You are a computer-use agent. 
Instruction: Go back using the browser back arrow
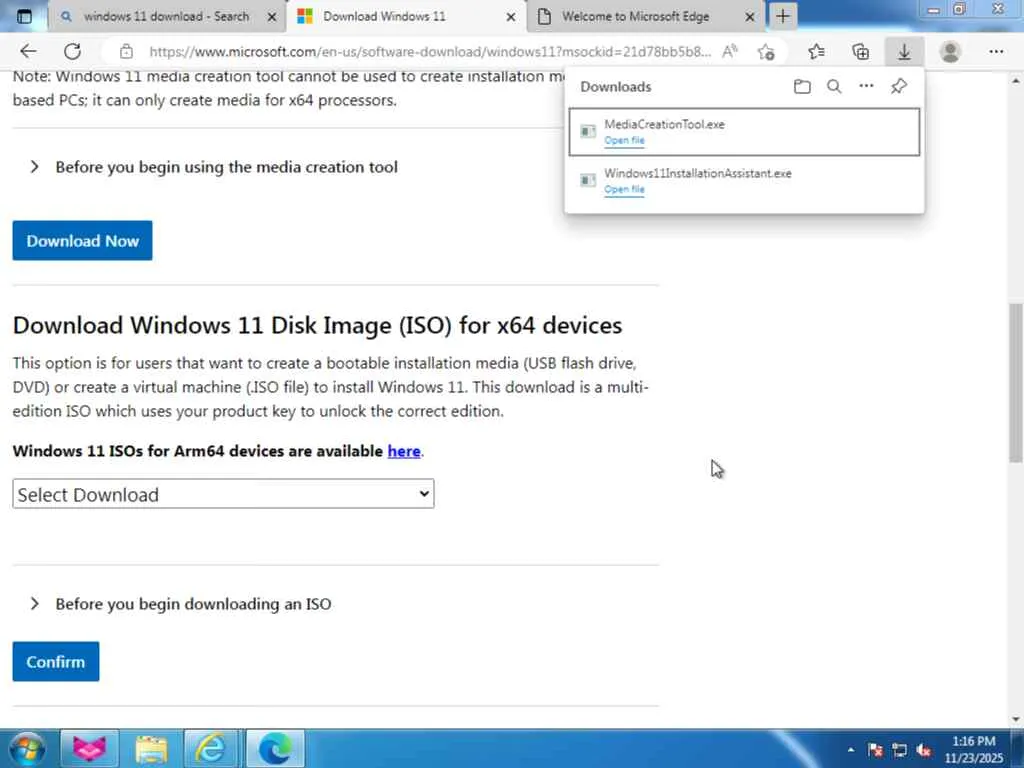coord(28,52)
